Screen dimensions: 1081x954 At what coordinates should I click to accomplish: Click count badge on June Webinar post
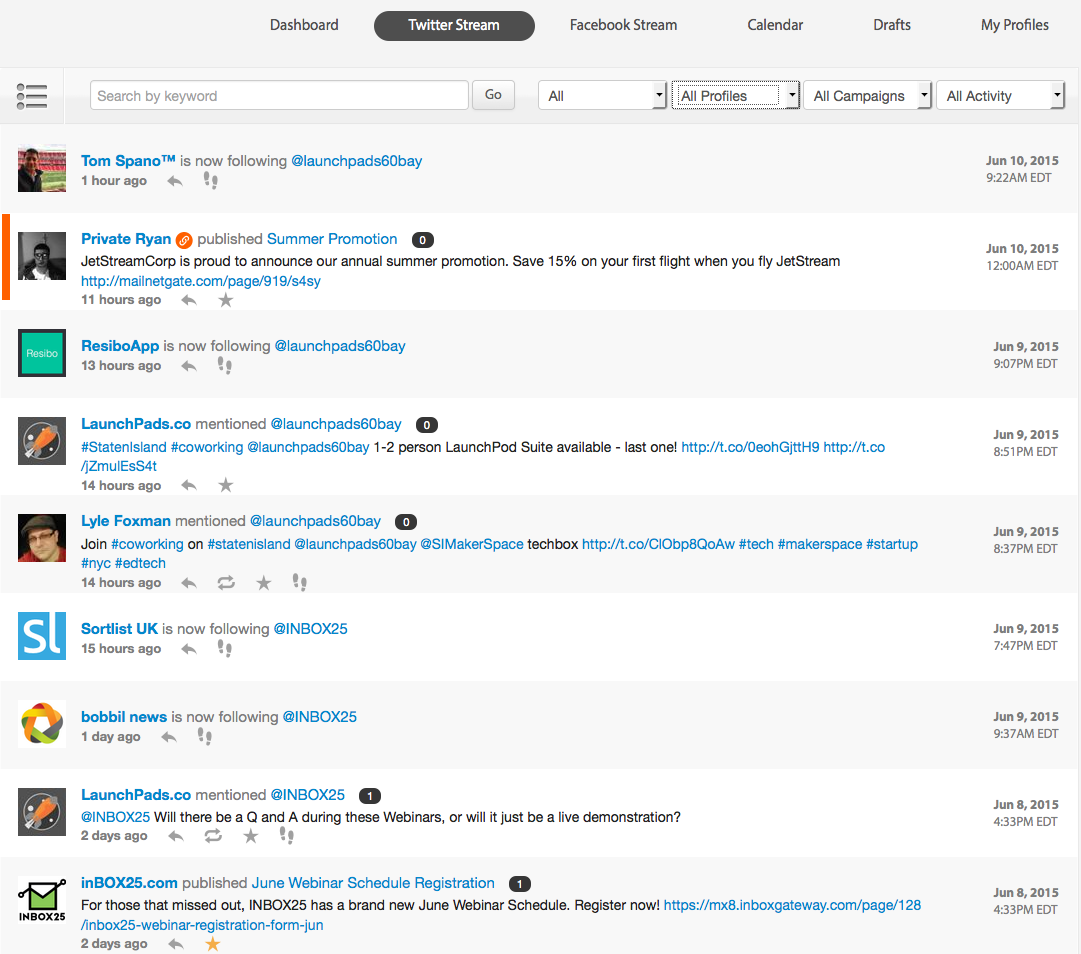pyautogui.click(x=520, y=884)
